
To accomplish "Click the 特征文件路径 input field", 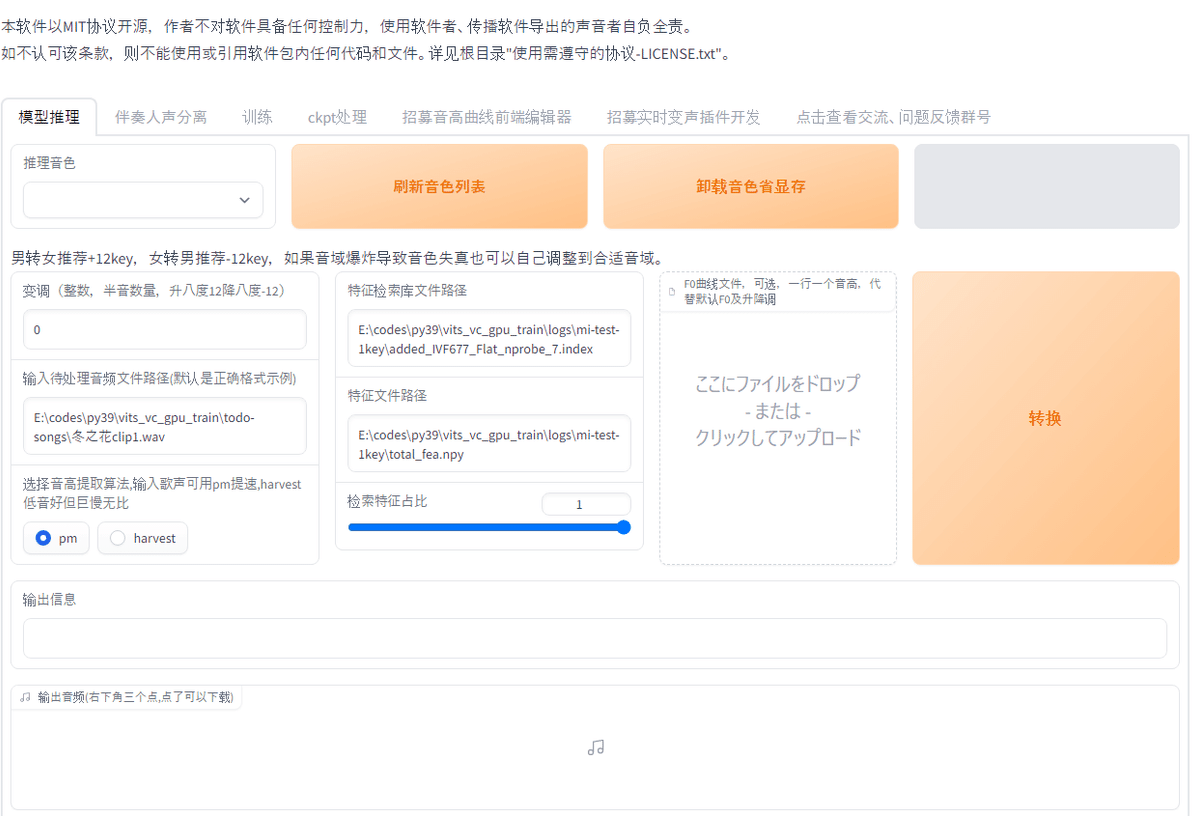I will click(489, 443).
